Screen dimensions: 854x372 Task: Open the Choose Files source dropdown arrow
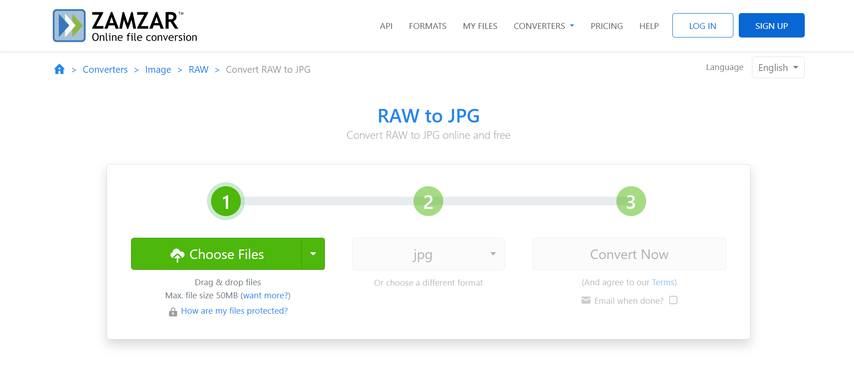313,254
